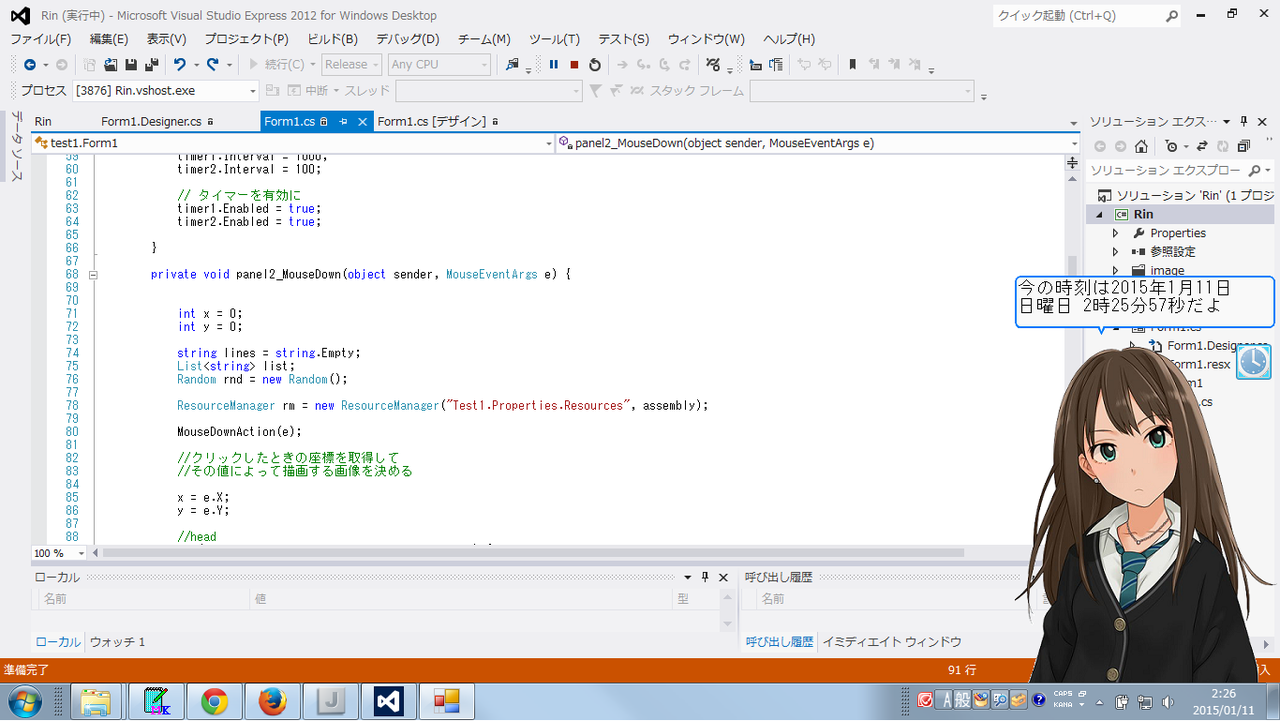Pin the Solution Explorer panel
The height and width of the screenshot is (721, 1280).
point(1244,121)
